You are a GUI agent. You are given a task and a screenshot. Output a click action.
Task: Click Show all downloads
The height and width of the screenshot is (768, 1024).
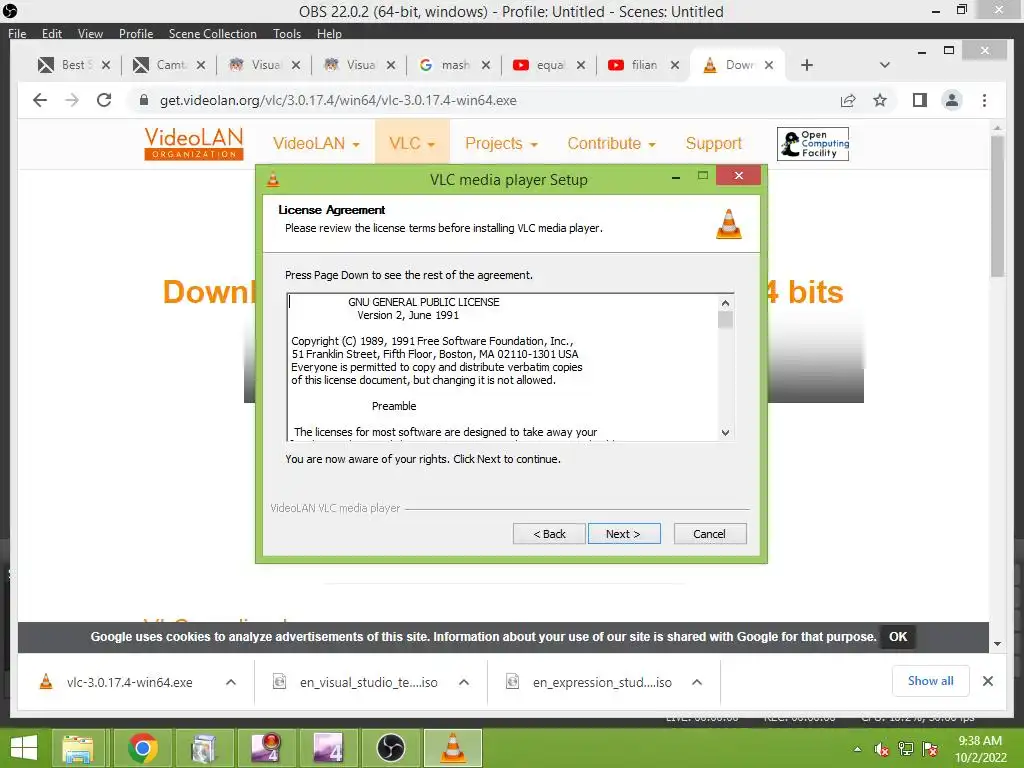coord(931,681)
